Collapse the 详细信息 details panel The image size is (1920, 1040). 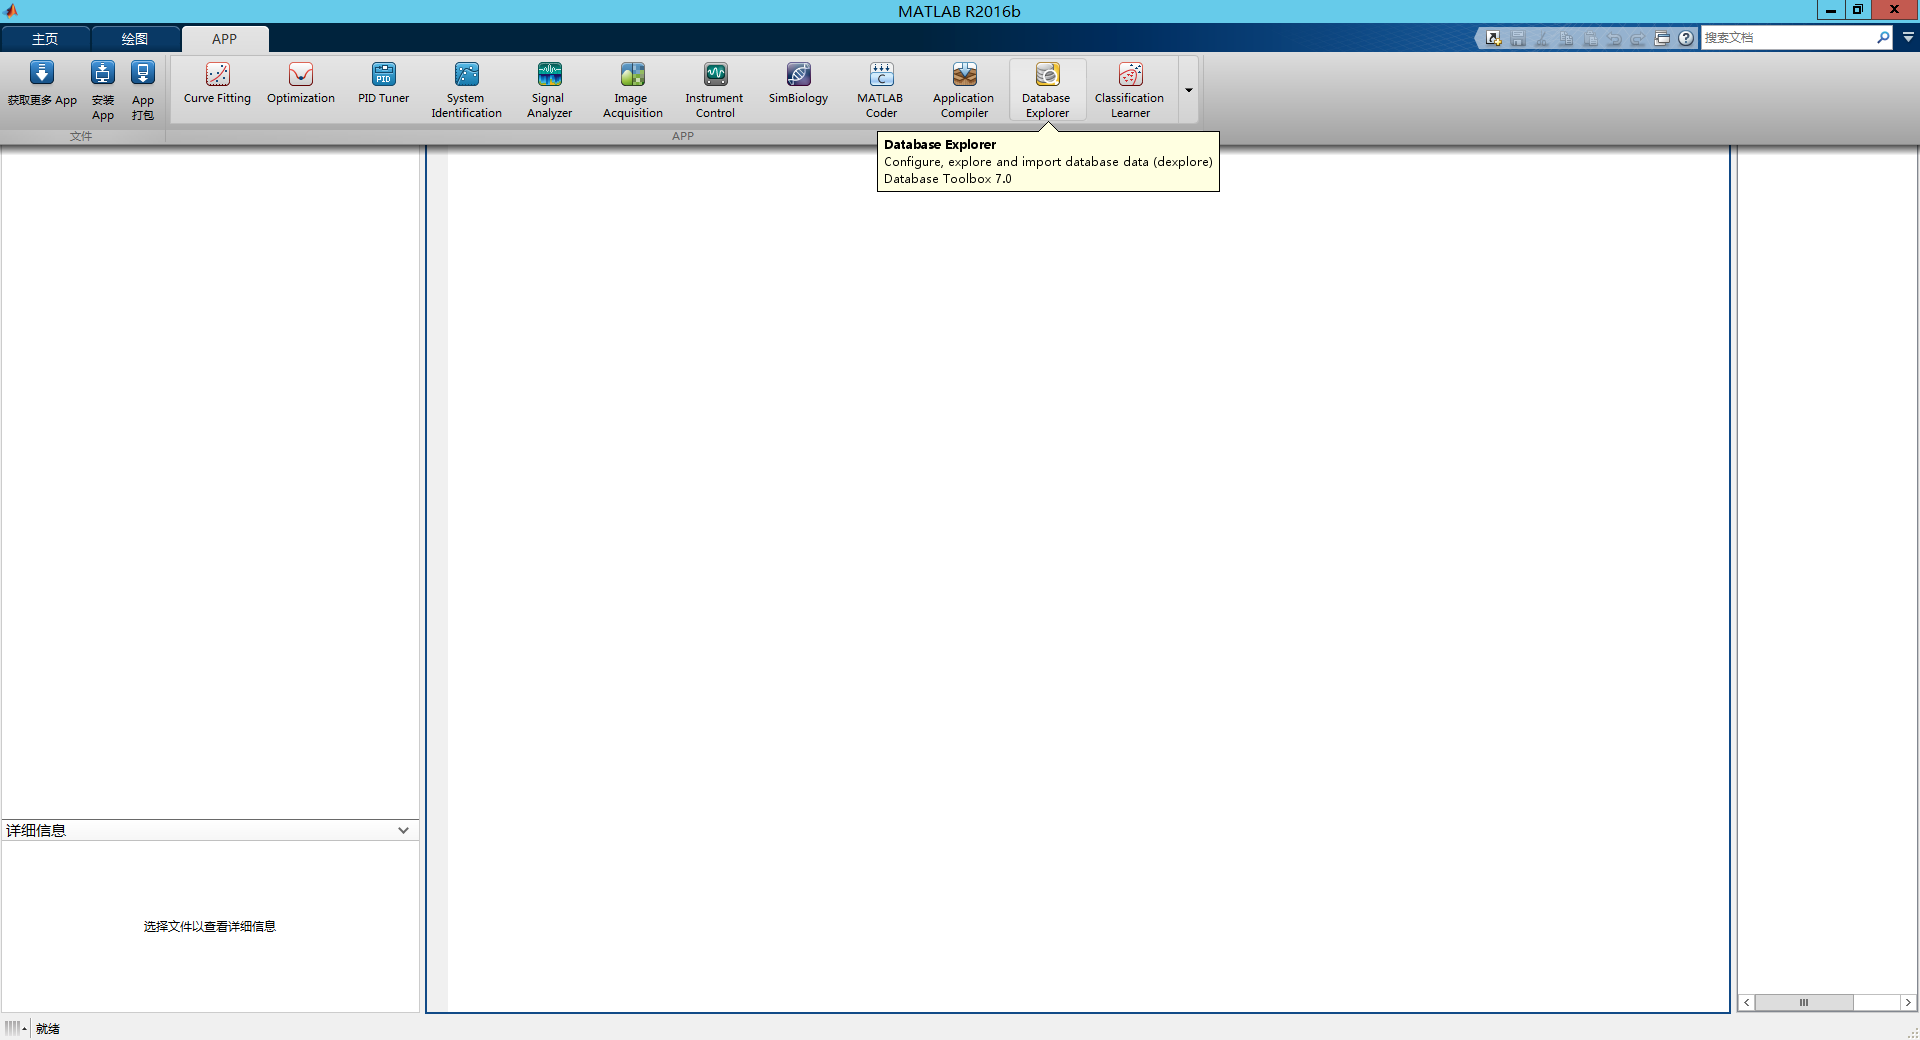(x=403, y=829)
